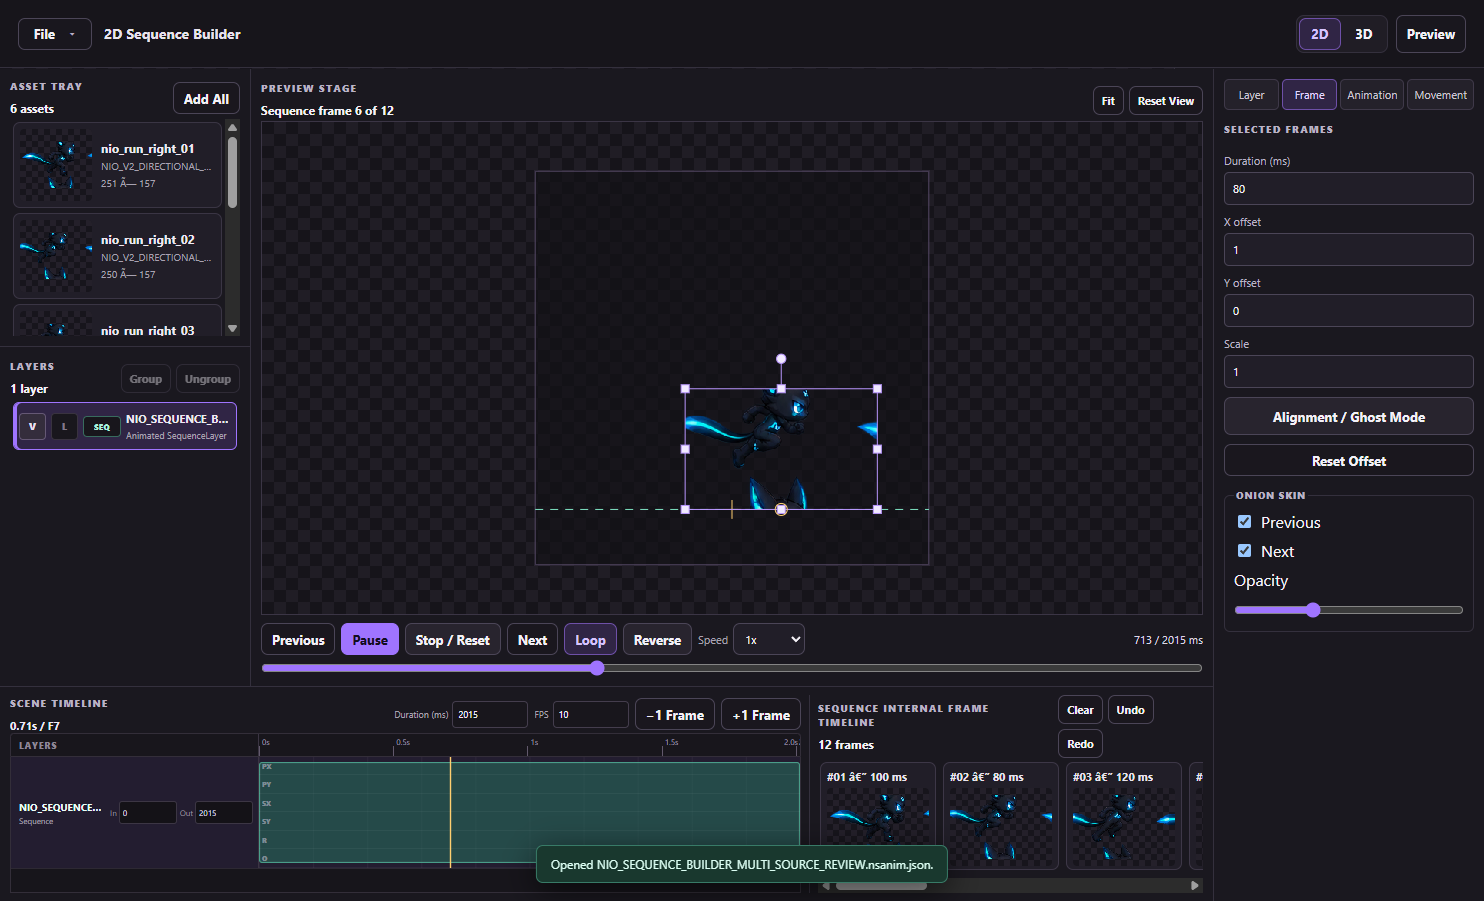
Task: Click the Group layers button
Action: coord(145,379)
